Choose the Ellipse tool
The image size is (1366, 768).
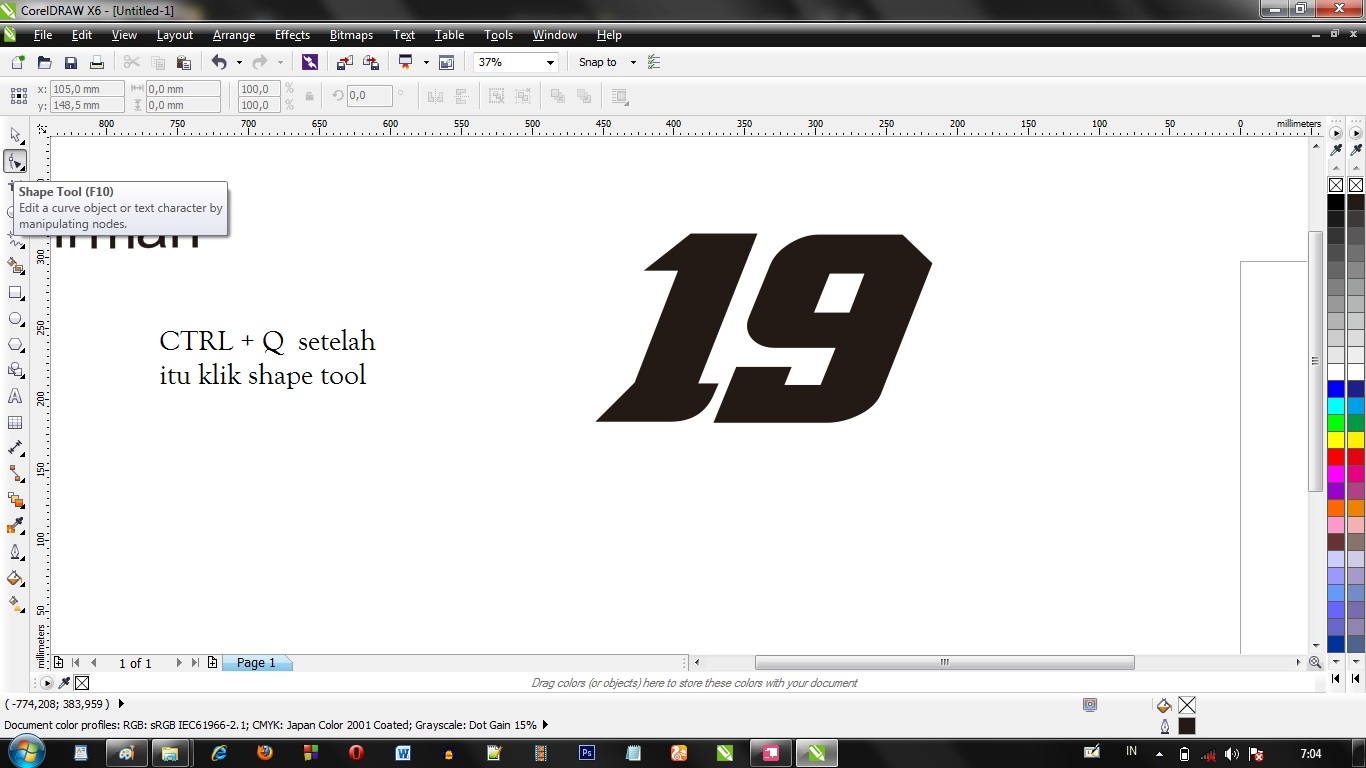[x=15, y=318]
